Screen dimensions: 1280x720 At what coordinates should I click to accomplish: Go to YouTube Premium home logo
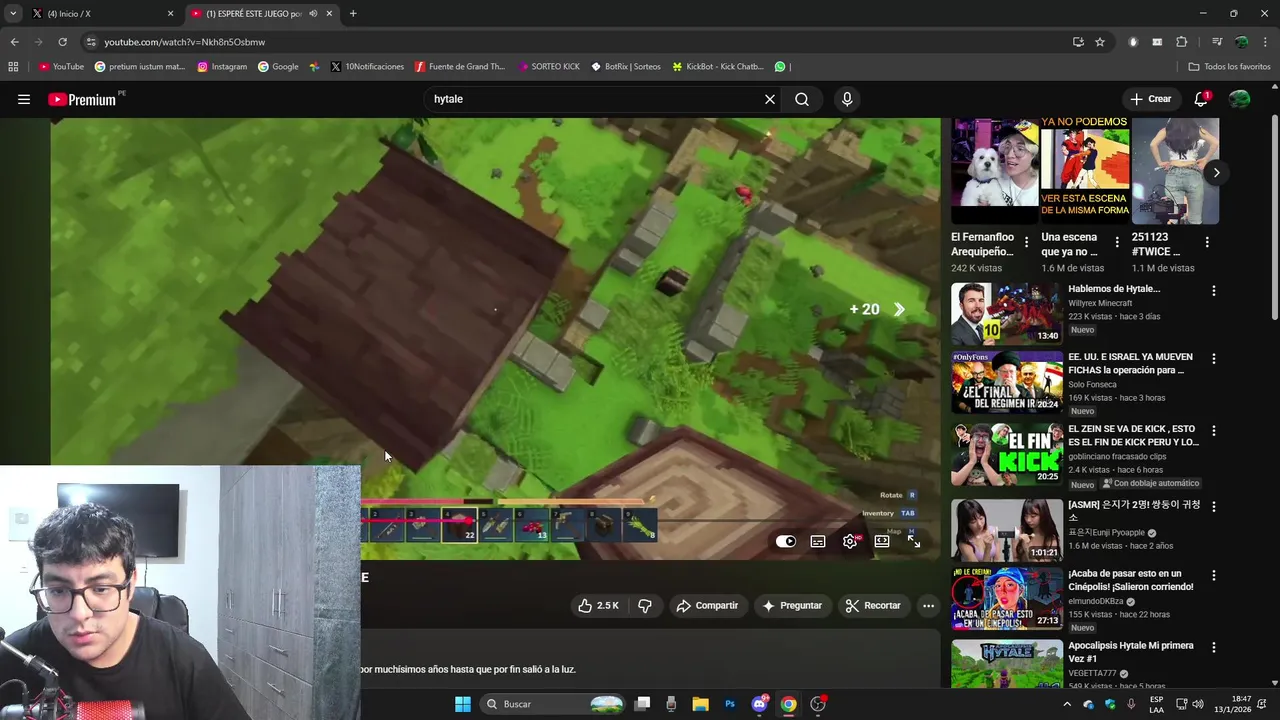point(82,99)
